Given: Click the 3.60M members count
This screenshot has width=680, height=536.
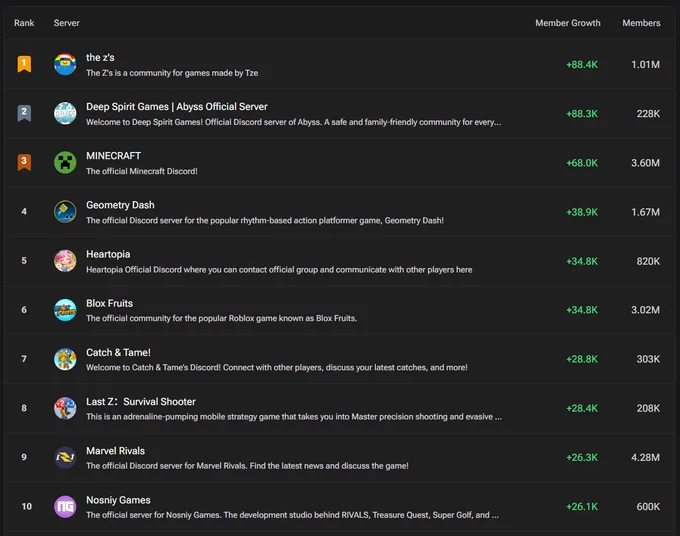Looking at the screenshot, I should pyautogui.click(x=645, y=163).
